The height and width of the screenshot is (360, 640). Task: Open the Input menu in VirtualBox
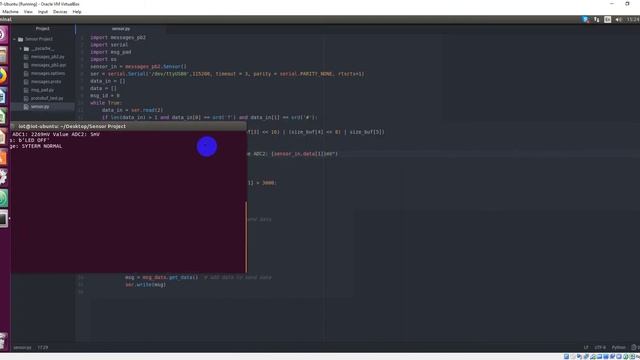click(43, 12)
